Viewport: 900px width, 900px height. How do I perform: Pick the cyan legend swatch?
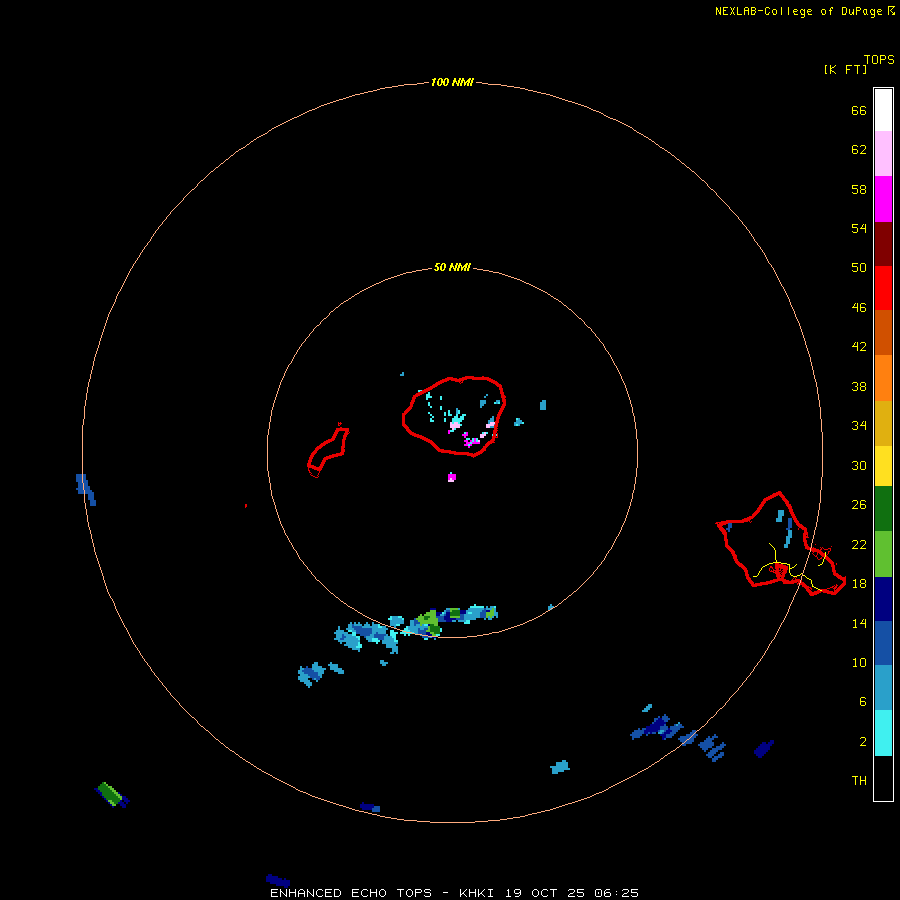click(883, 733)
